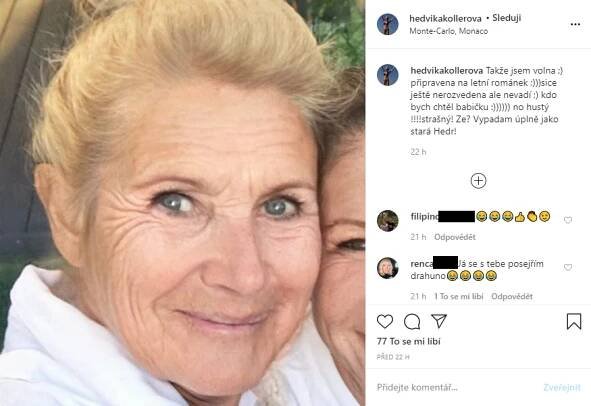Reply to the filipino comment with Odpovědět

(455, 237)
